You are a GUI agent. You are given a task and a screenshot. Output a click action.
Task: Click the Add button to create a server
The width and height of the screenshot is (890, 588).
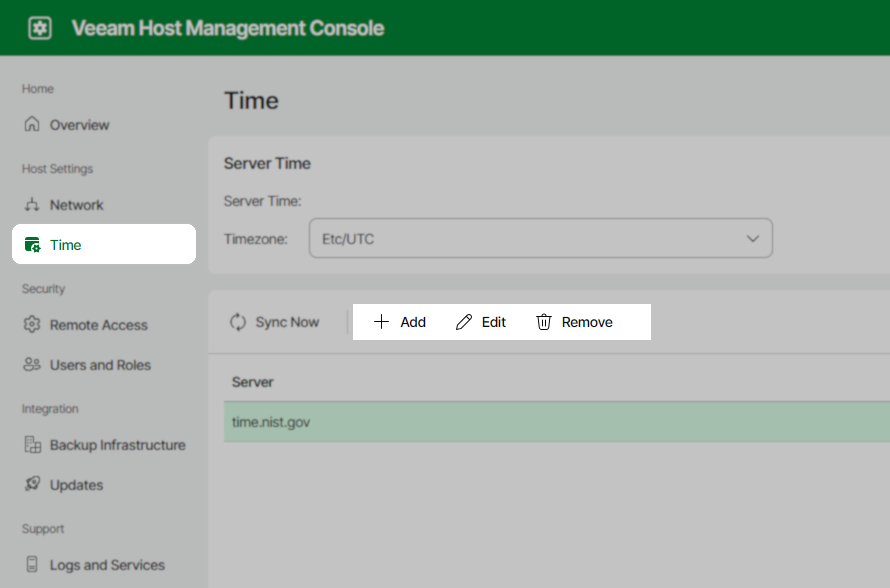click(399, 322)
